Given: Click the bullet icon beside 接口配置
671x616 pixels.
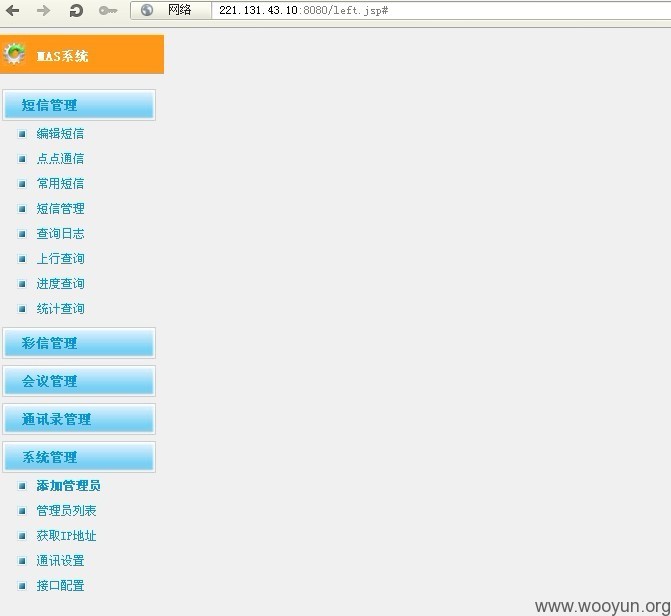Looking at the screenshot, I should click(22, 586).
